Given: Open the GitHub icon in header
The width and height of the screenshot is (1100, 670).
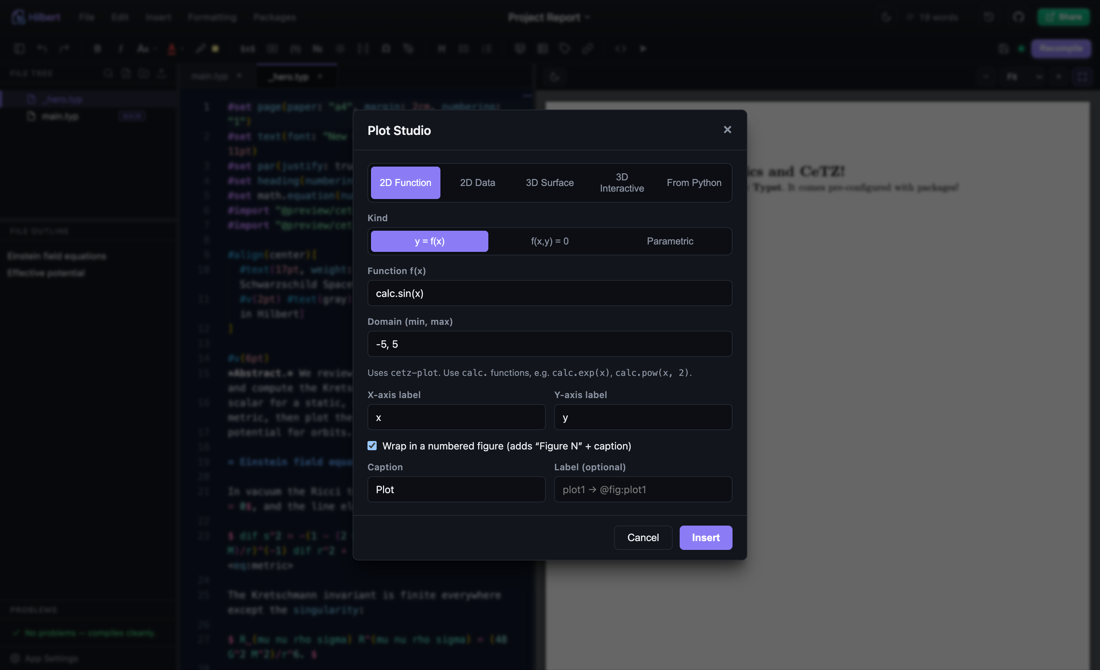Looking at the screenshot, I should 1019,17.
